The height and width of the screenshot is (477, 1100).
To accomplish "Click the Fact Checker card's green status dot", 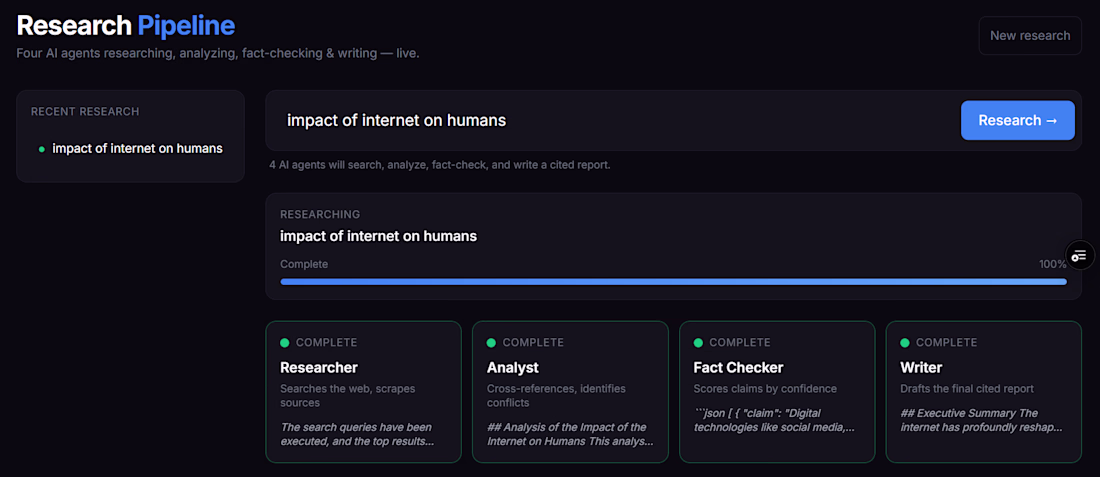I will tap(698, 343).
